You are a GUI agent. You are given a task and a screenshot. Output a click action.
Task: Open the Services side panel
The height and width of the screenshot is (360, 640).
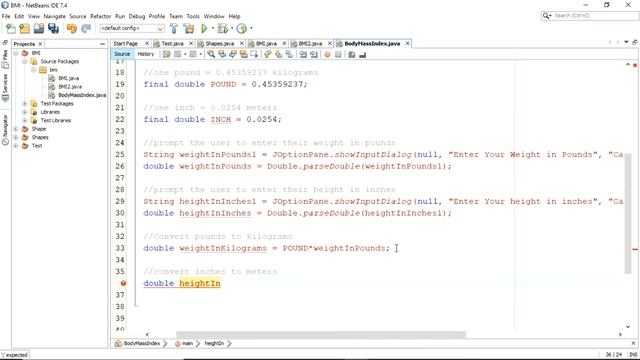tap(5, 87)
